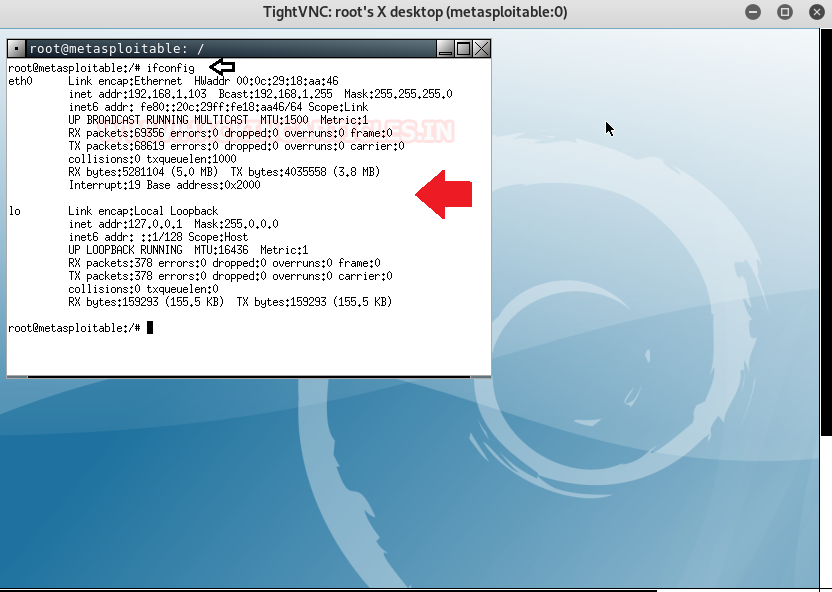
Task: Click the 'RX packets:69356' text
Action: (x=116, y=133)
